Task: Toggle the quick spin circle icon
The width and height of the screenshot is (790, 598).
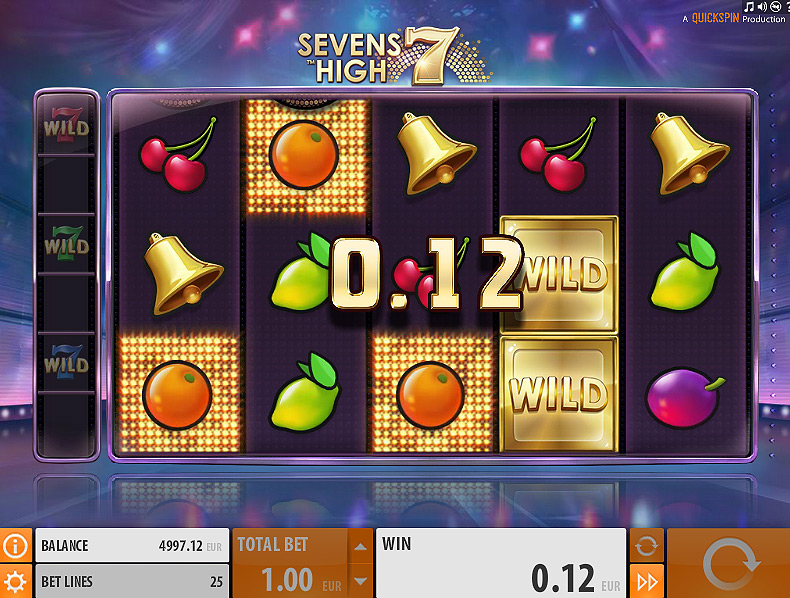Action: click(x=775, y=6)
